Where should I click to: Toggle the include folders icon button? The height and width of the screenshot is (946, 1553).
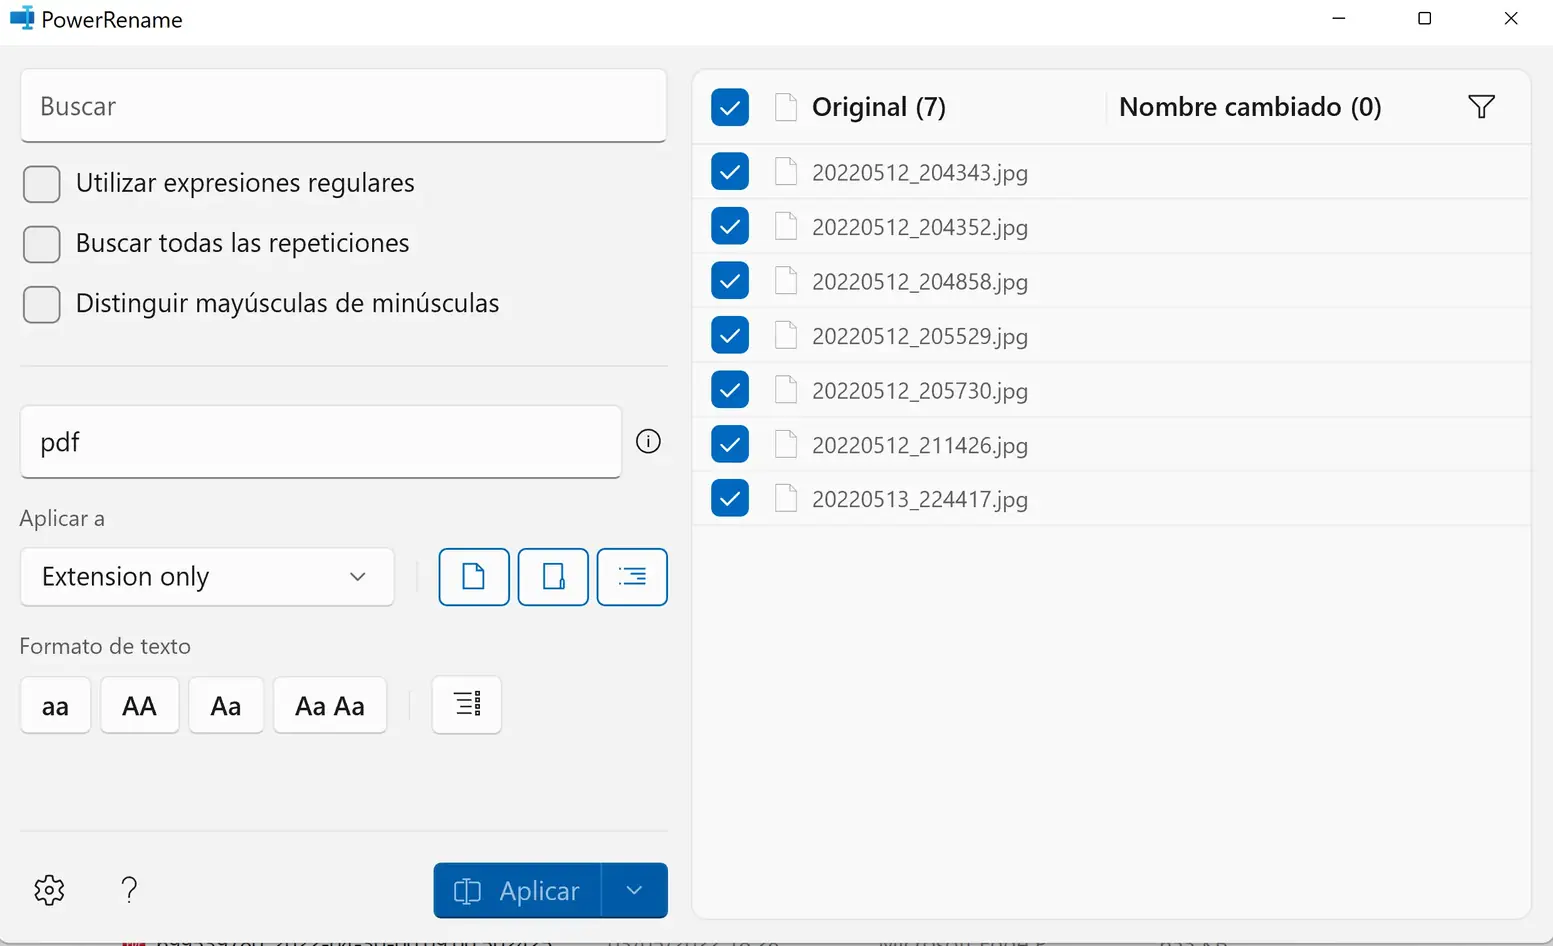553,577
